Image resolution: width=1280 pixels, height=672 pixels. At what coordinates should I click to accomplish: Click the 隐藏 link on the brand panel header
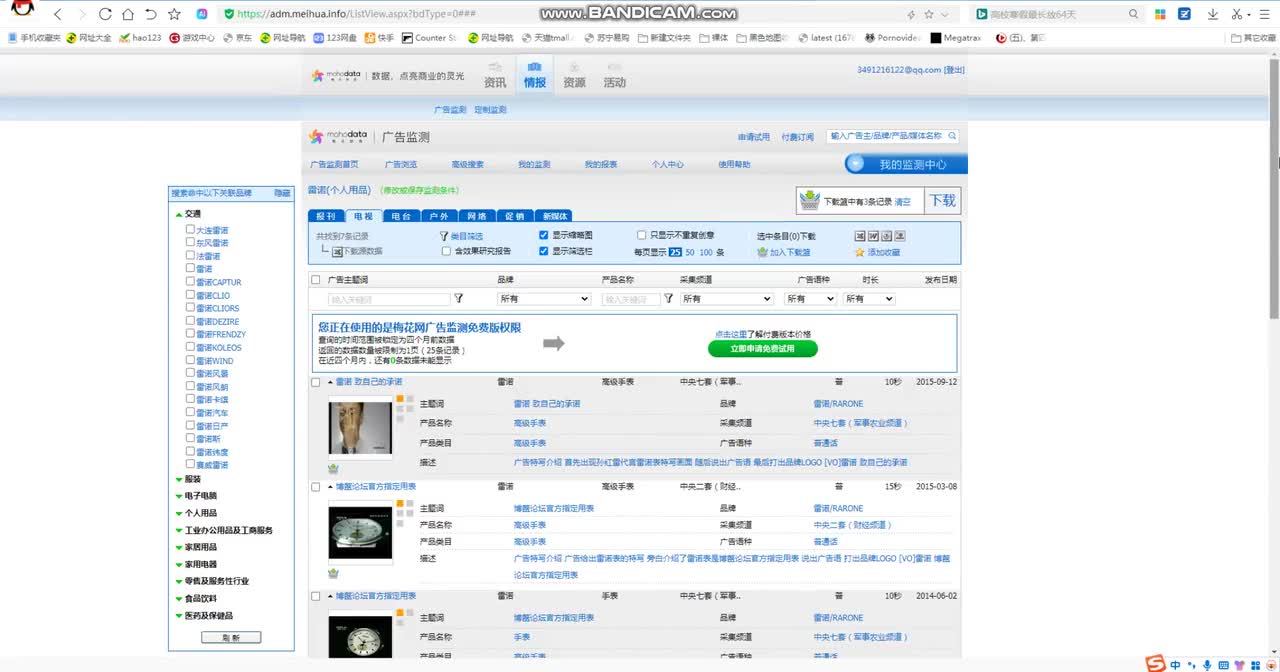282,193
